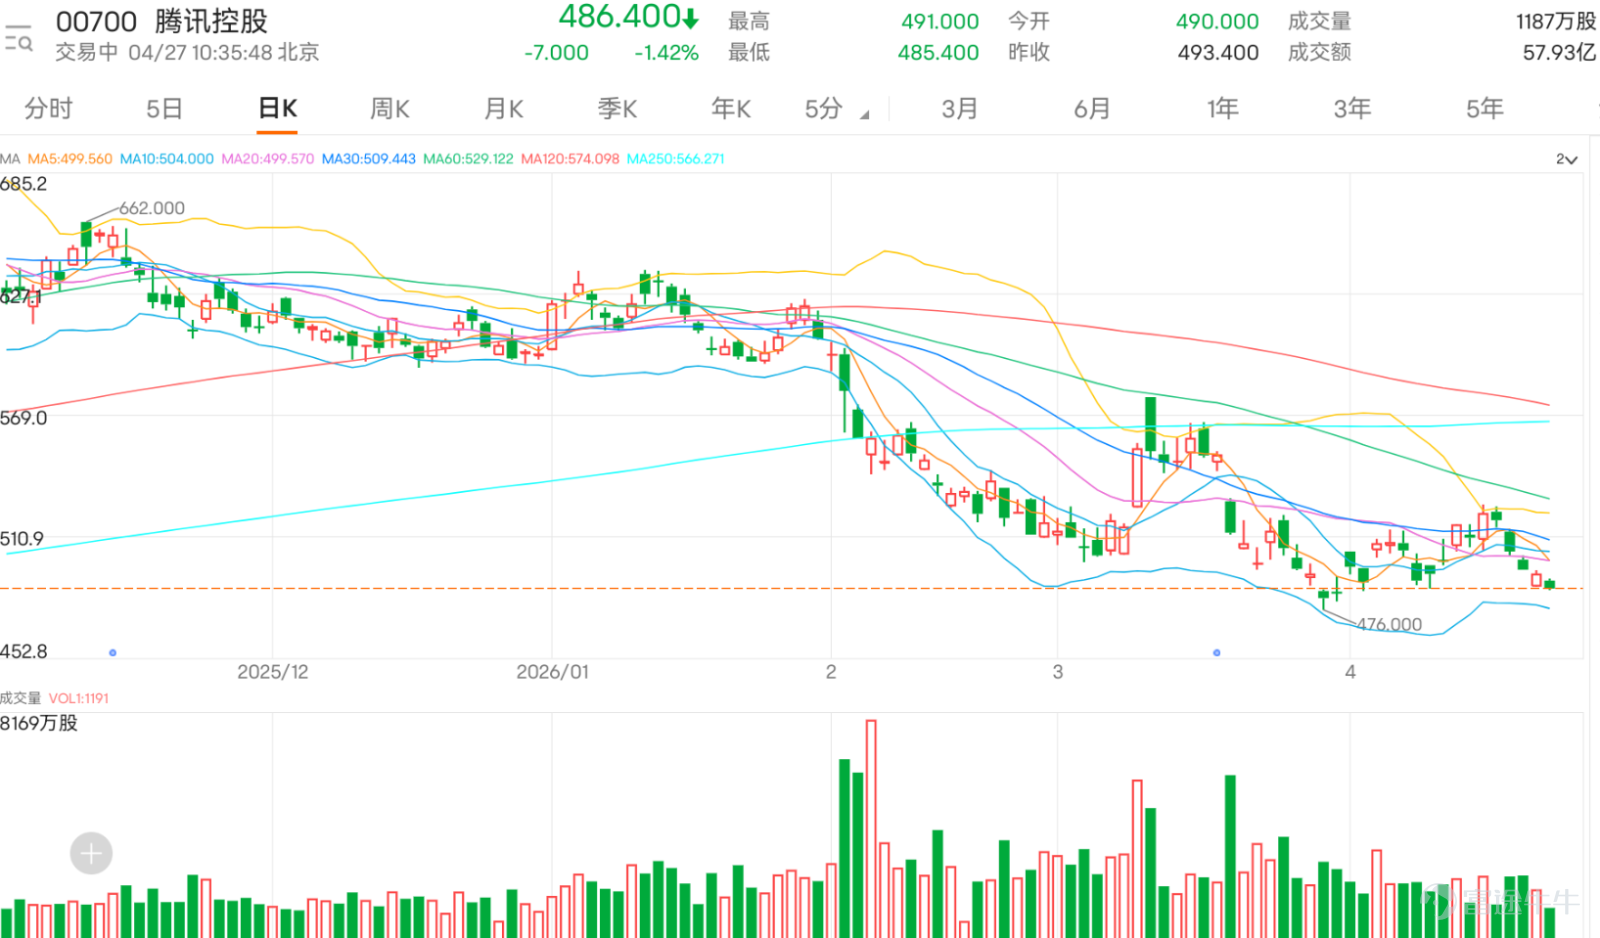
Task: Select the 5年 range button
Action: [x=1485, y=108]
